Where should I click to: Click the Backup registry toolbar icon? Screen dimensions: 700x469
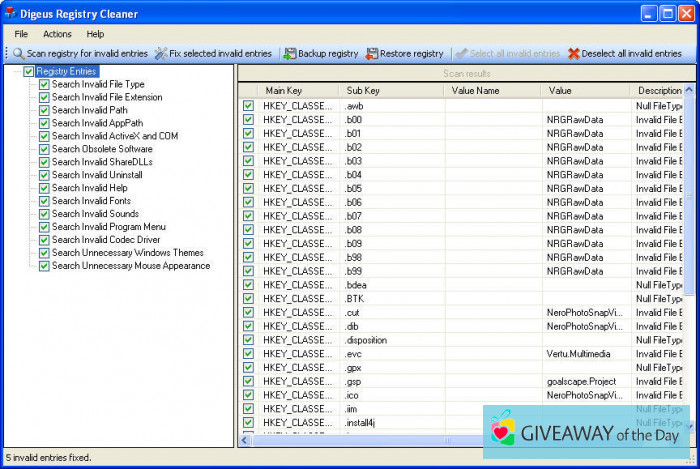(290, 54)
